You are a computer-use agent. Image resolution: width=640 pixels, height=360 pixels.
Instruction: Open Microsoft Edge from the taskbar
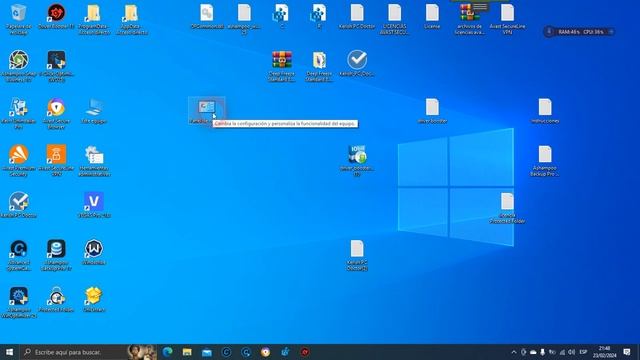click(167, 352)
